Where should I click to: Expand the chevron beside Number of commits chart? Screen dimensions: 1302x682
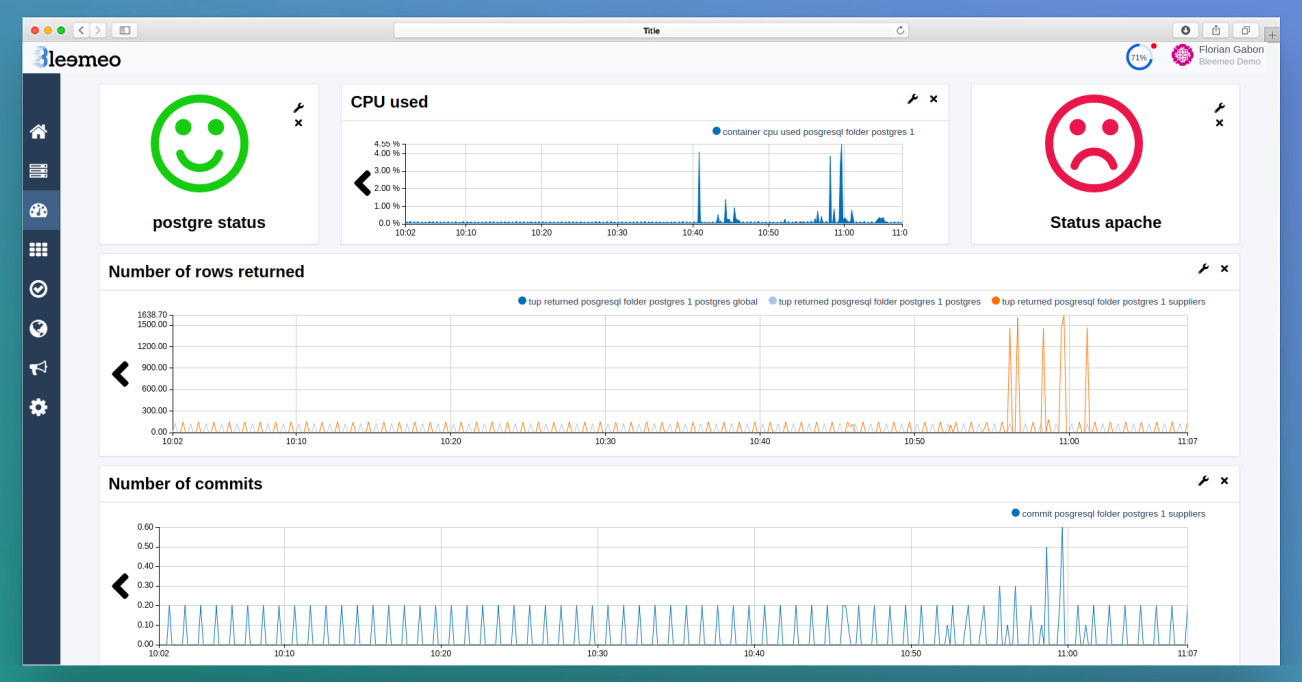(x=121, y=586)
